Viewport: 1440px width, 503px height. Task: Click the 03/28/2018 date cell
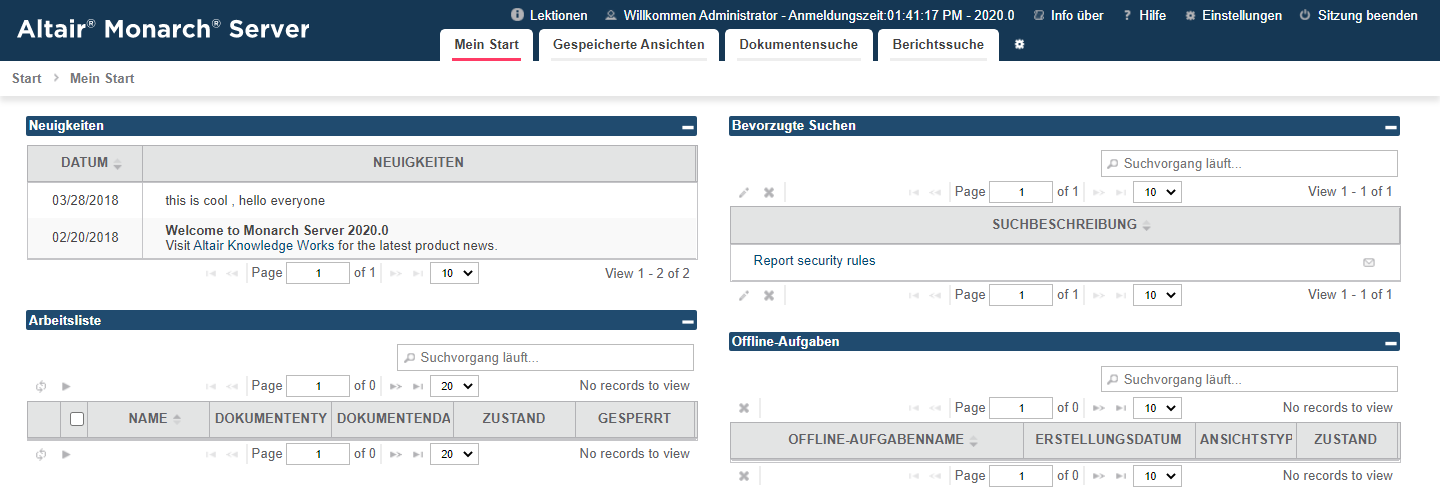pyautogui.click(x=85, y=201)
